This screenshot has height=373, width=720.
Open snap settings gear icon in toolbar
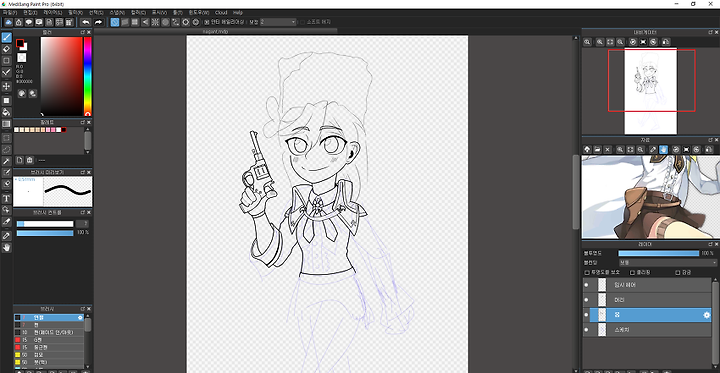click(x=196, y=22)
